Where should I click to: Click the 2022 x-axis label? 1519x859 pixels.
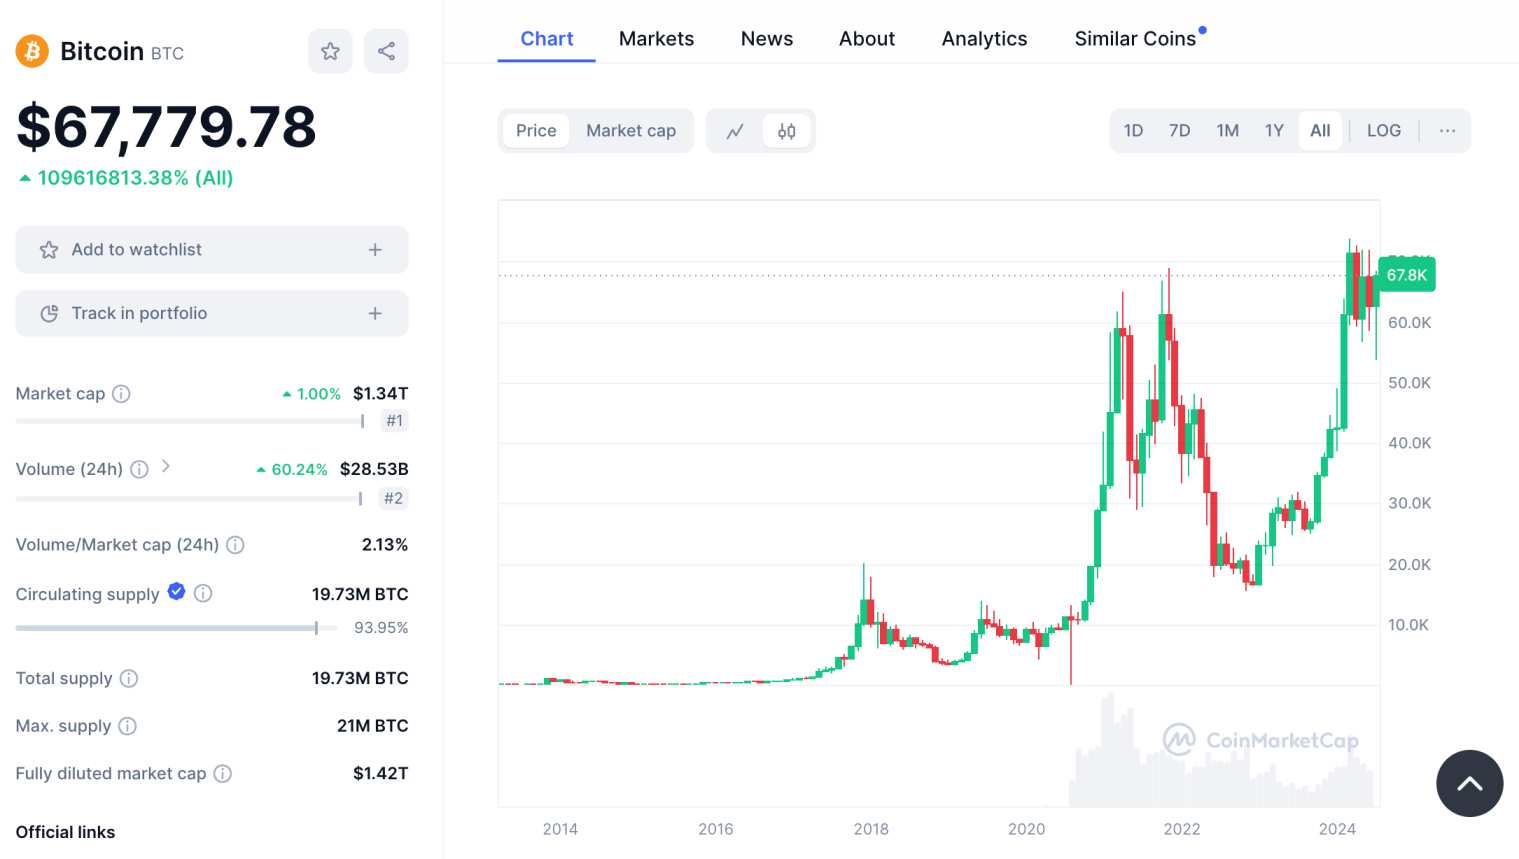(x=1182, y=829)
